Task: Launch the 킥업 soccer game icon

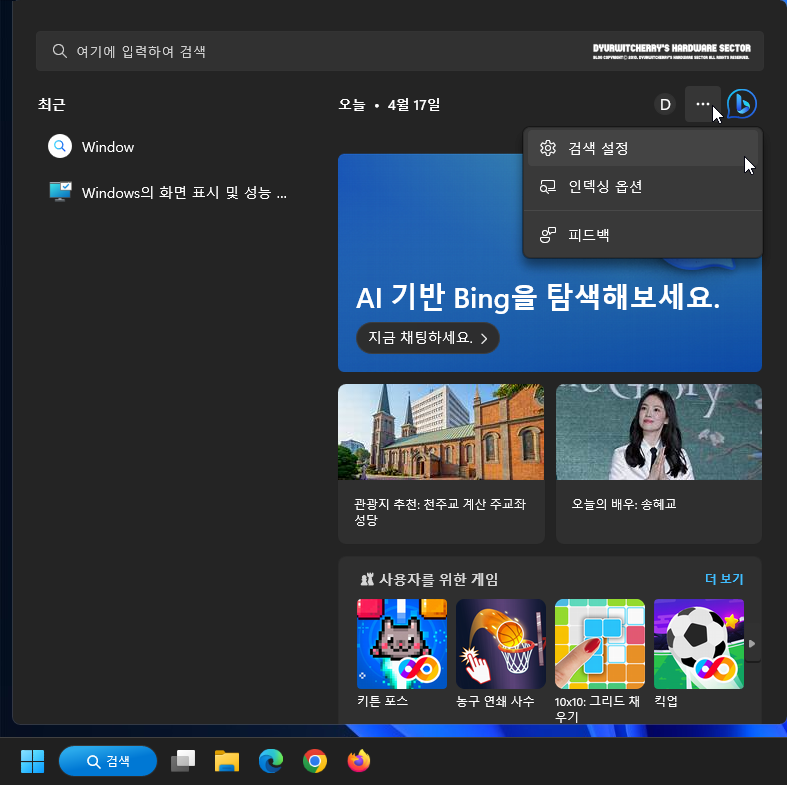Action: [x=699, y=643]
